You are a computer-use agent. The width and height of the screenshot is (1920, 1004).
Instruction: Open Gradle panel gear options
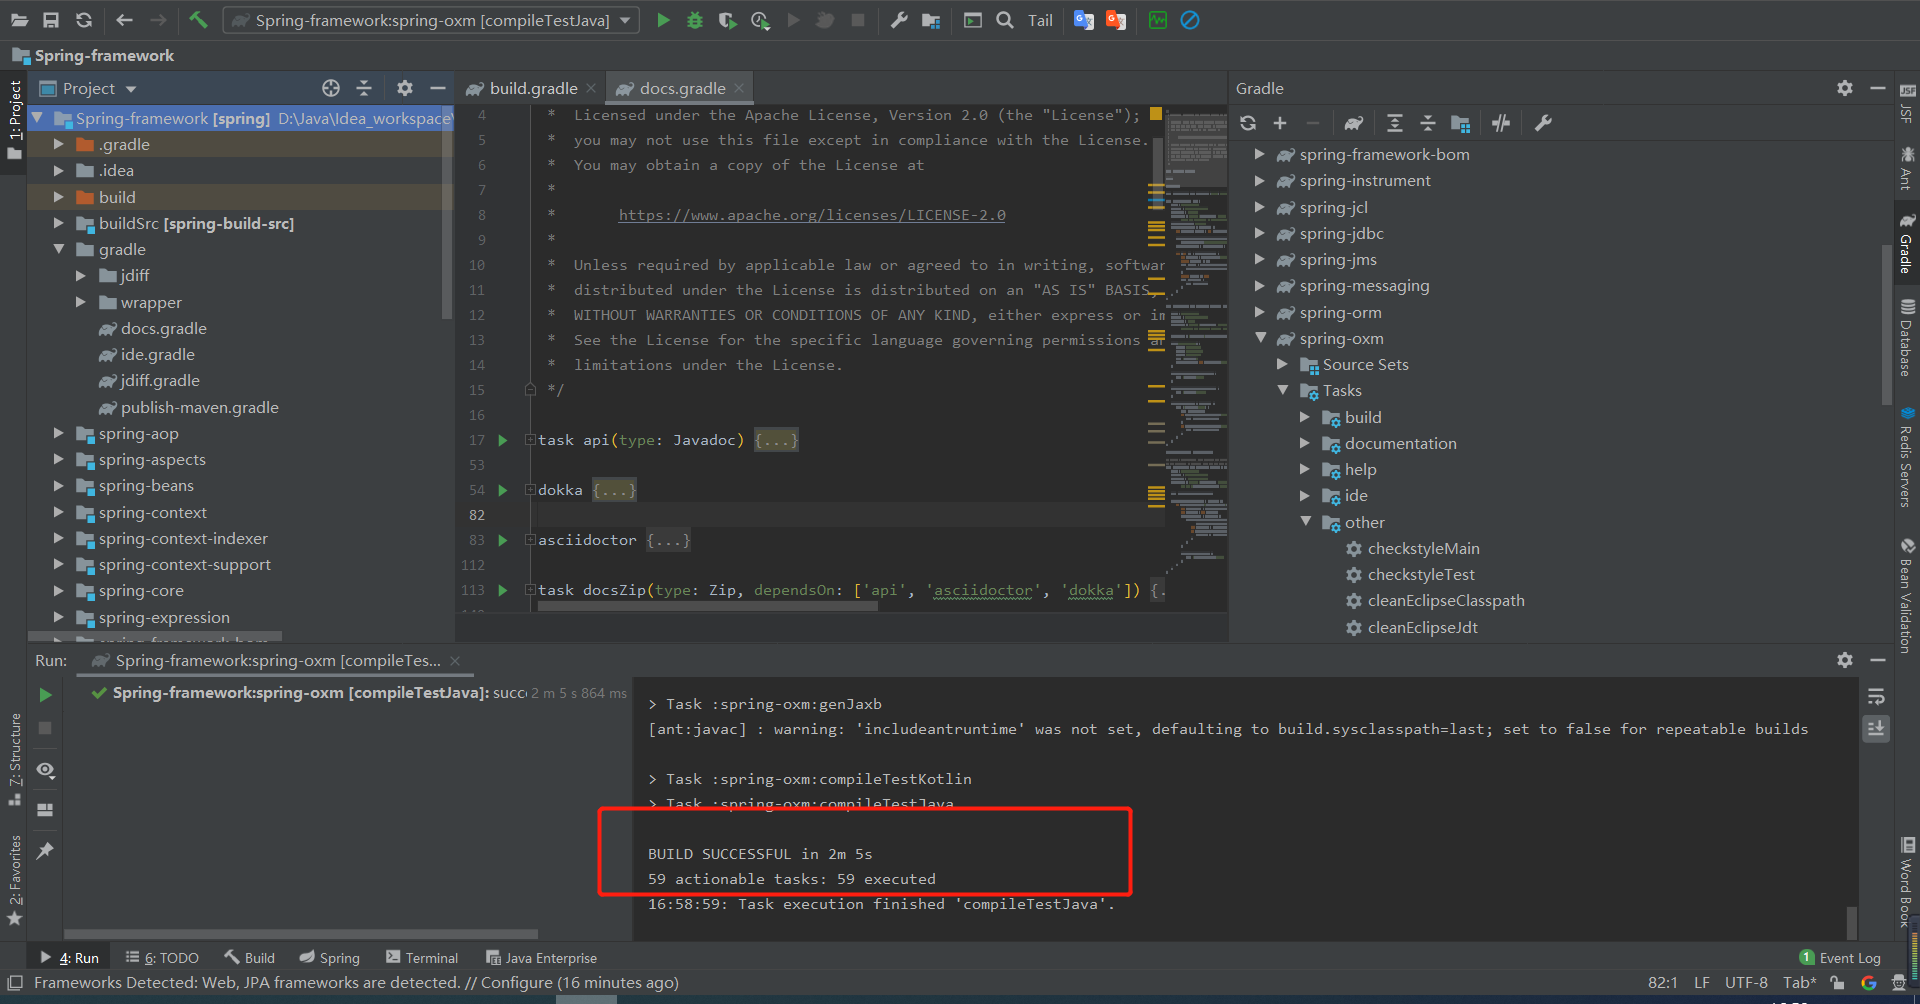point(1845,88)
